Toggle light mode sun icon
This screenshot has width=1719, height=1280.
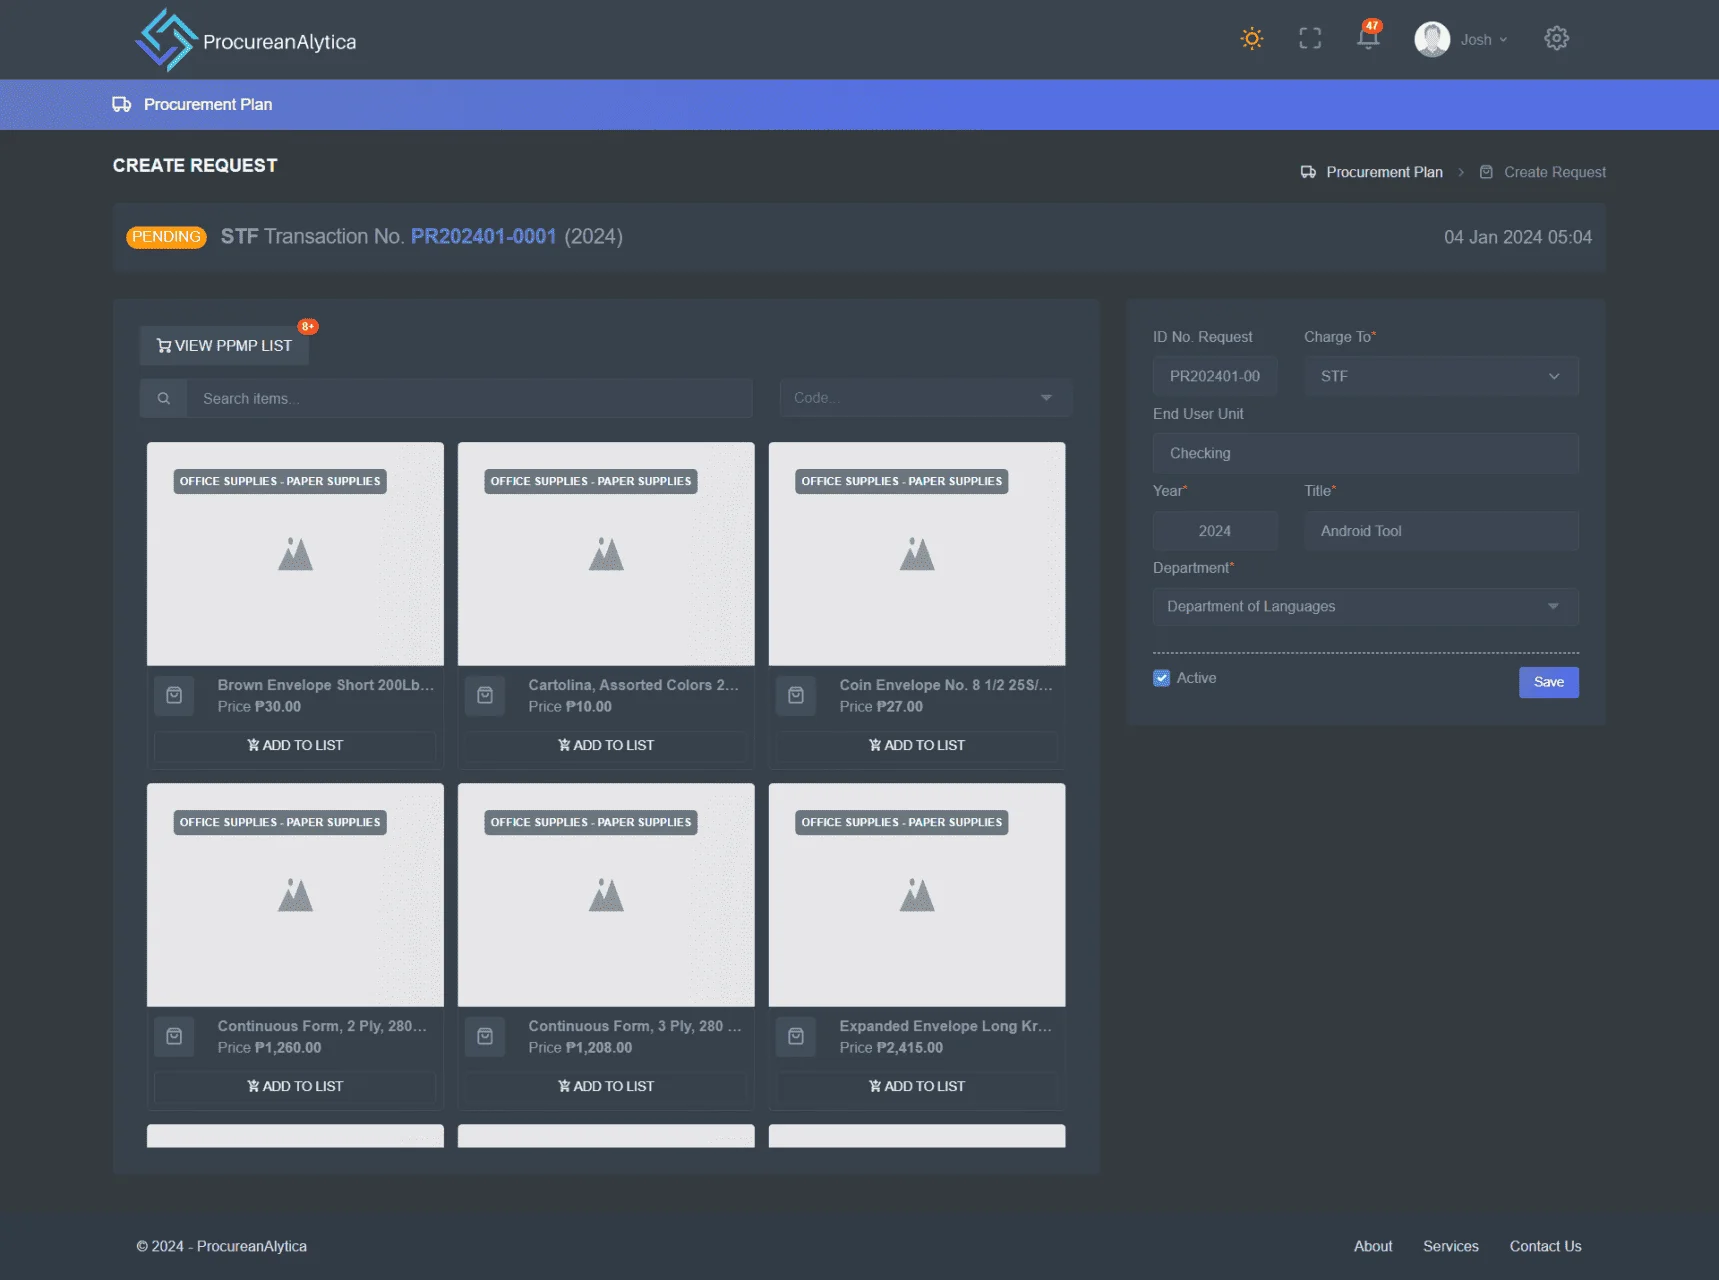click(1251, 39)
